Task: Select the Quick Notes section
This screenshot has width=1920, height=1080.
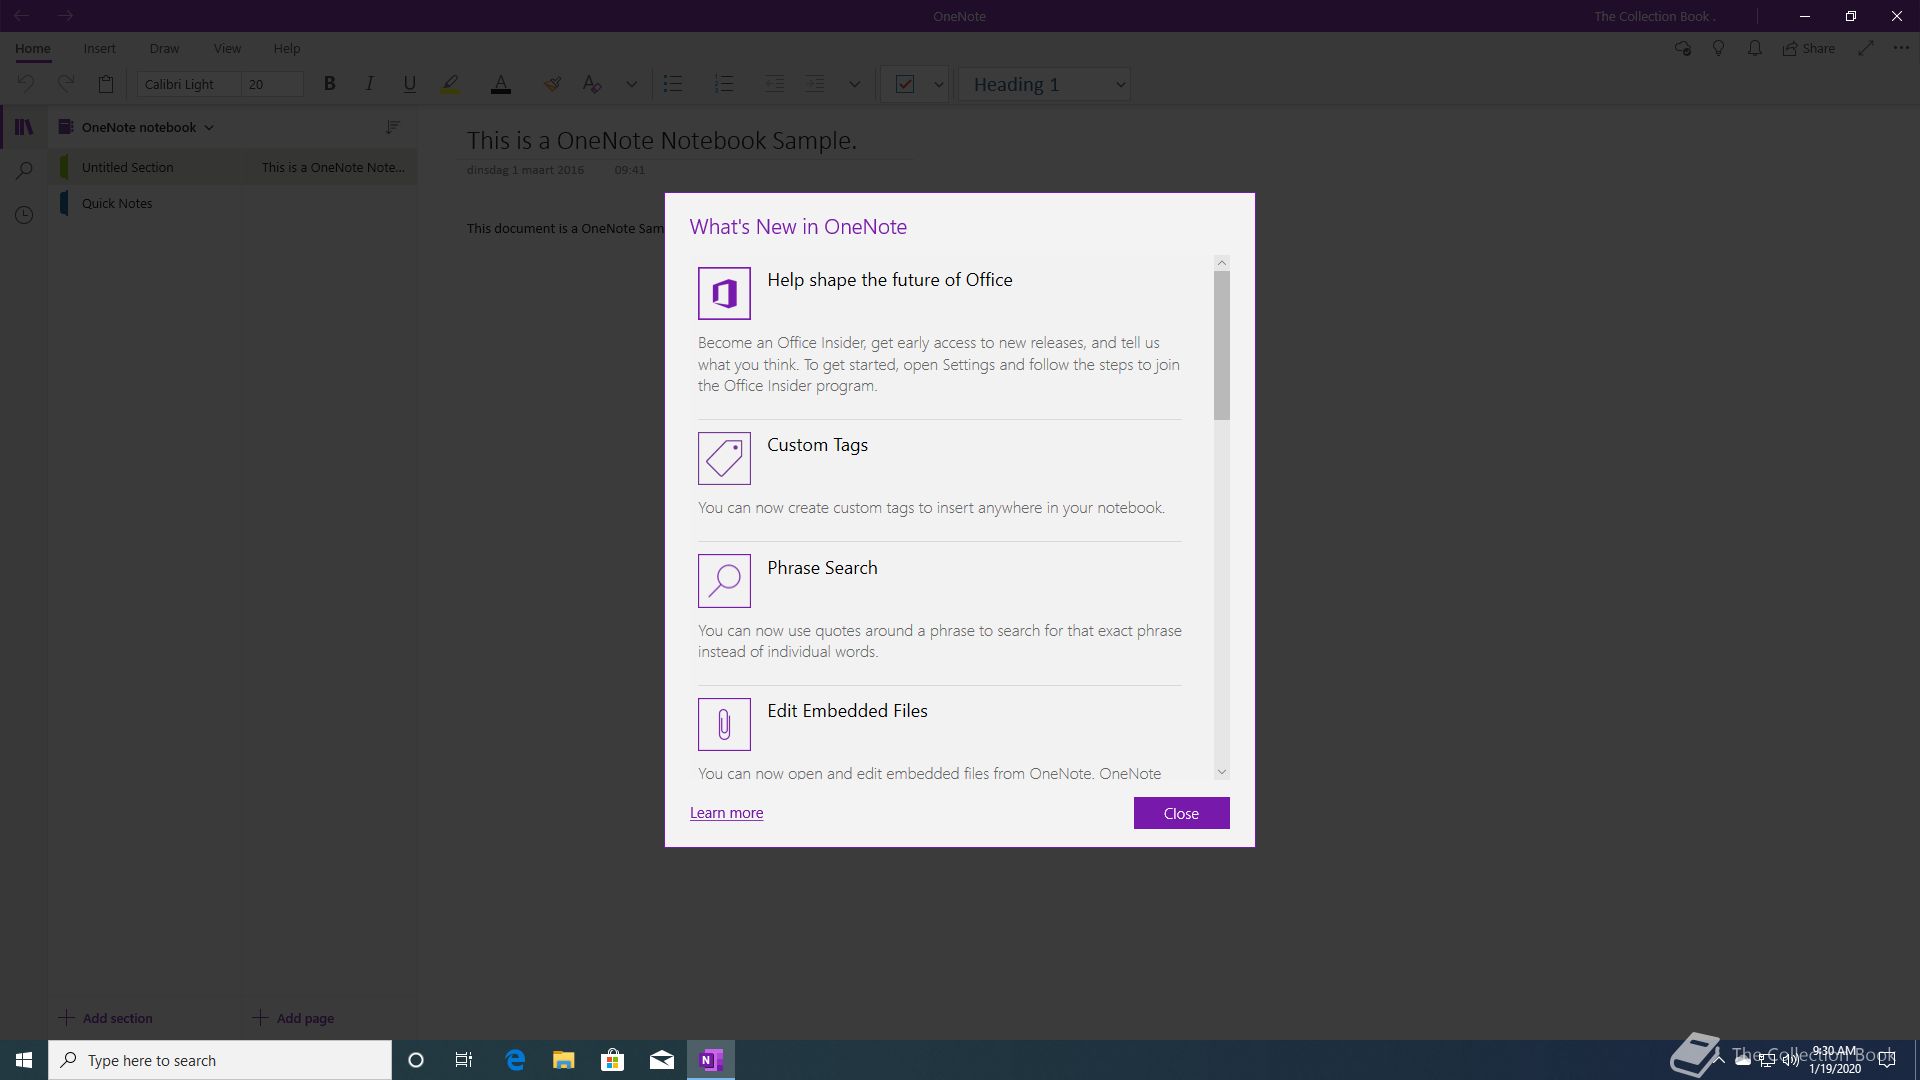Action: 146,203
